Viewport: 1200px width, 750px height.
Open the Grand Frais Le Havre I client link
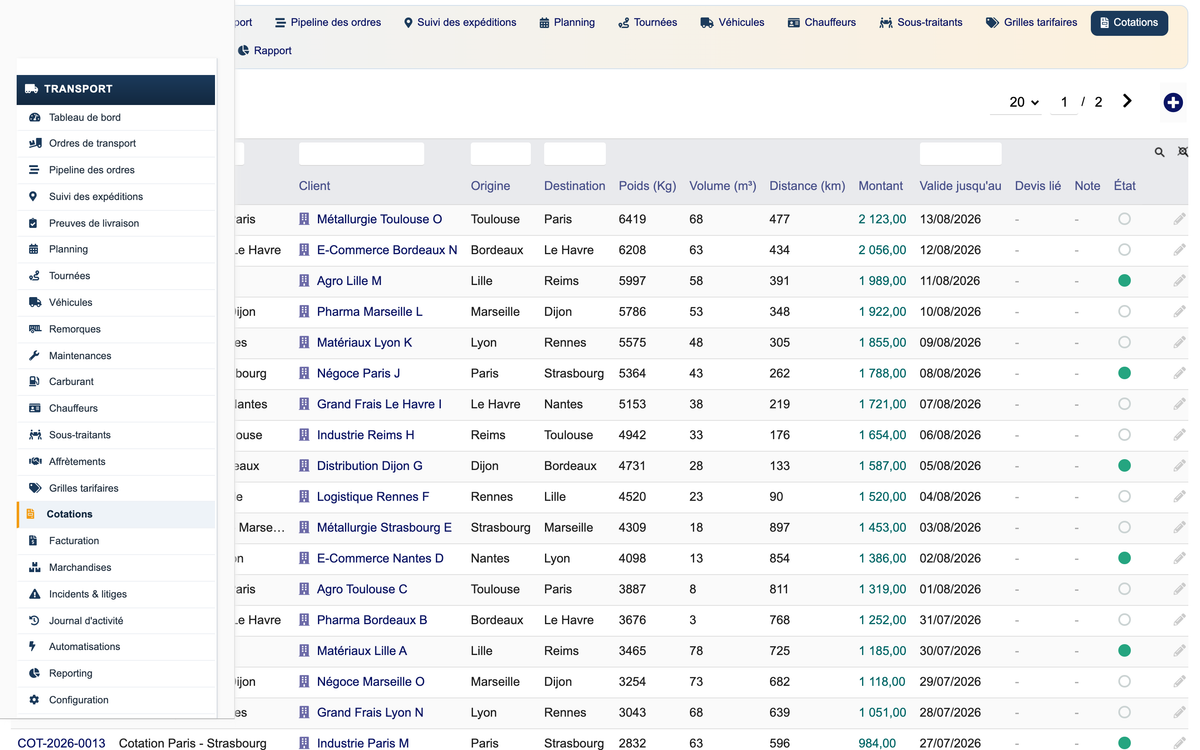click(379, 404)
